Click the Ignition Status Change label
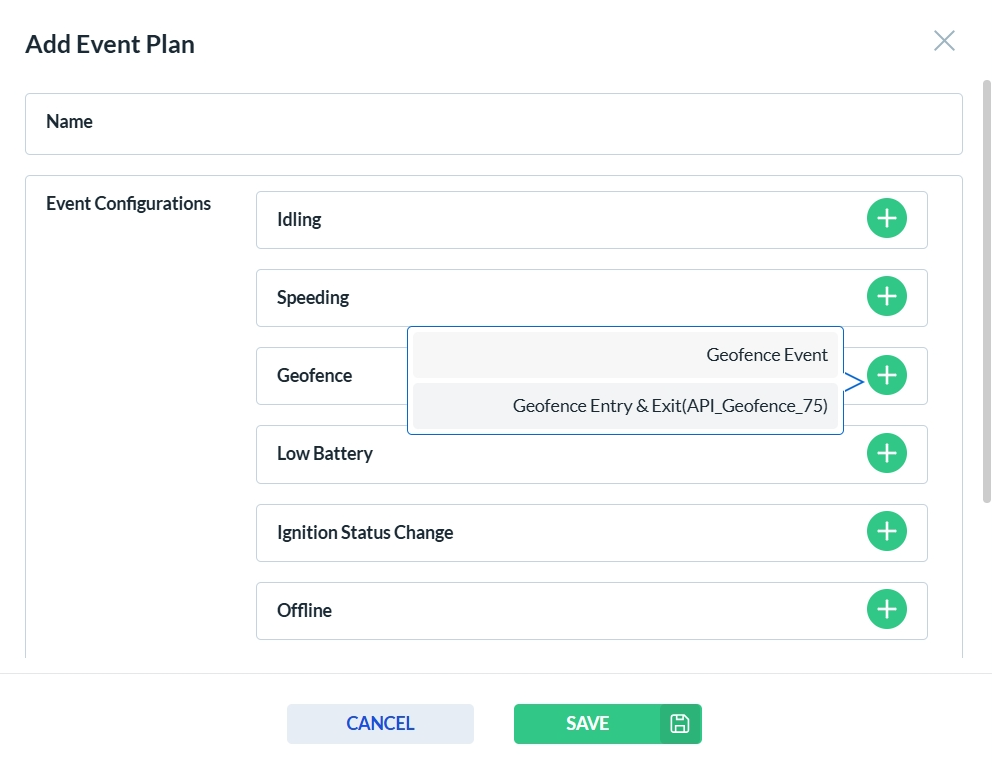This screenshot has height=767, width=992. [x=365, y=533]
